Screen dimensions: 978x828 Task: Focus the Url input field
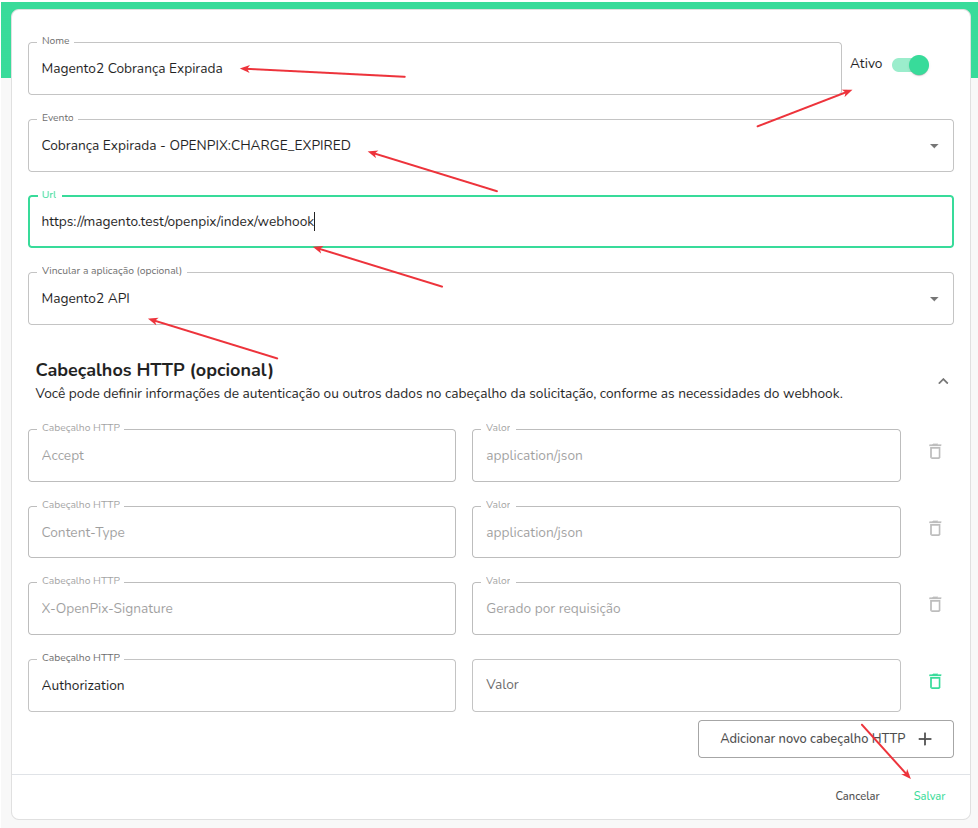[490, 222]
